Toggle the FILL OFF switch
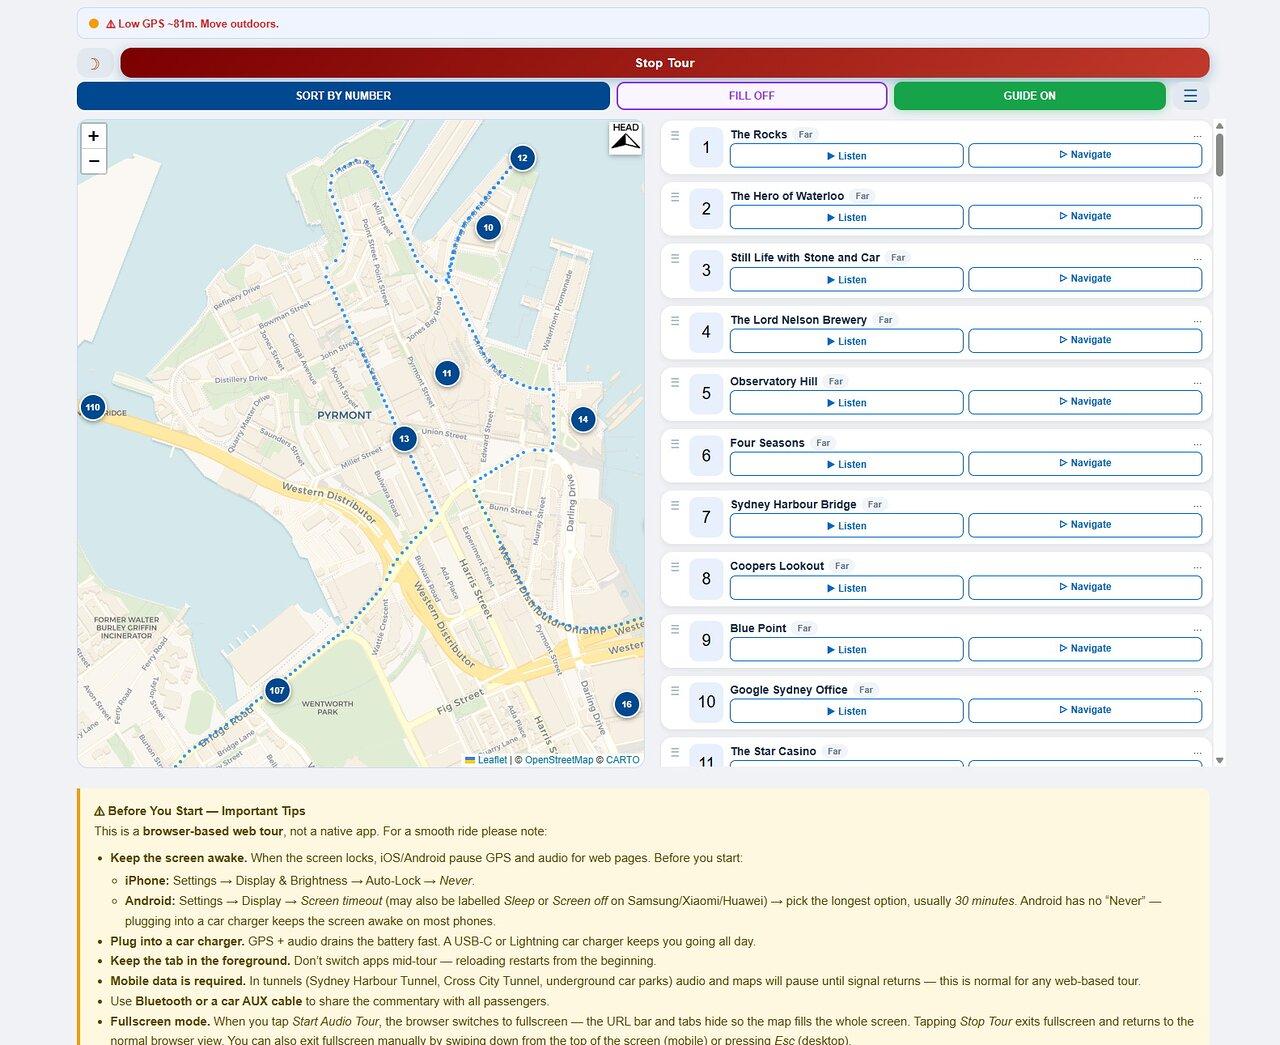The image size is (1280, 1045). [x=752, y=96]
